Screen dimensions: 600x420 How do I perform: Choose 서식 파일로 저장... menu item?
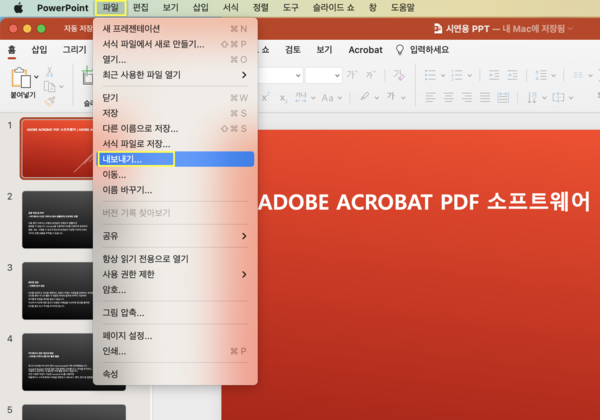tap(175, 144)
